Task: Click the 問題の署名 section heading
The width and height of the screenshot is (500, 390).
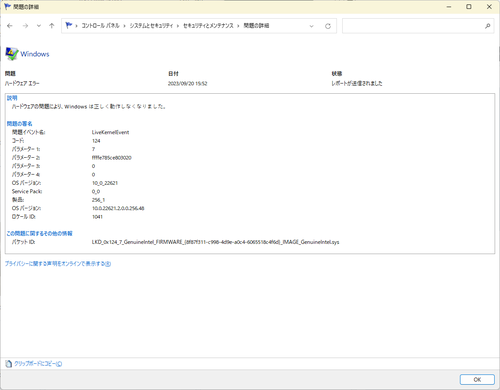Action: (x=20, y=124)
